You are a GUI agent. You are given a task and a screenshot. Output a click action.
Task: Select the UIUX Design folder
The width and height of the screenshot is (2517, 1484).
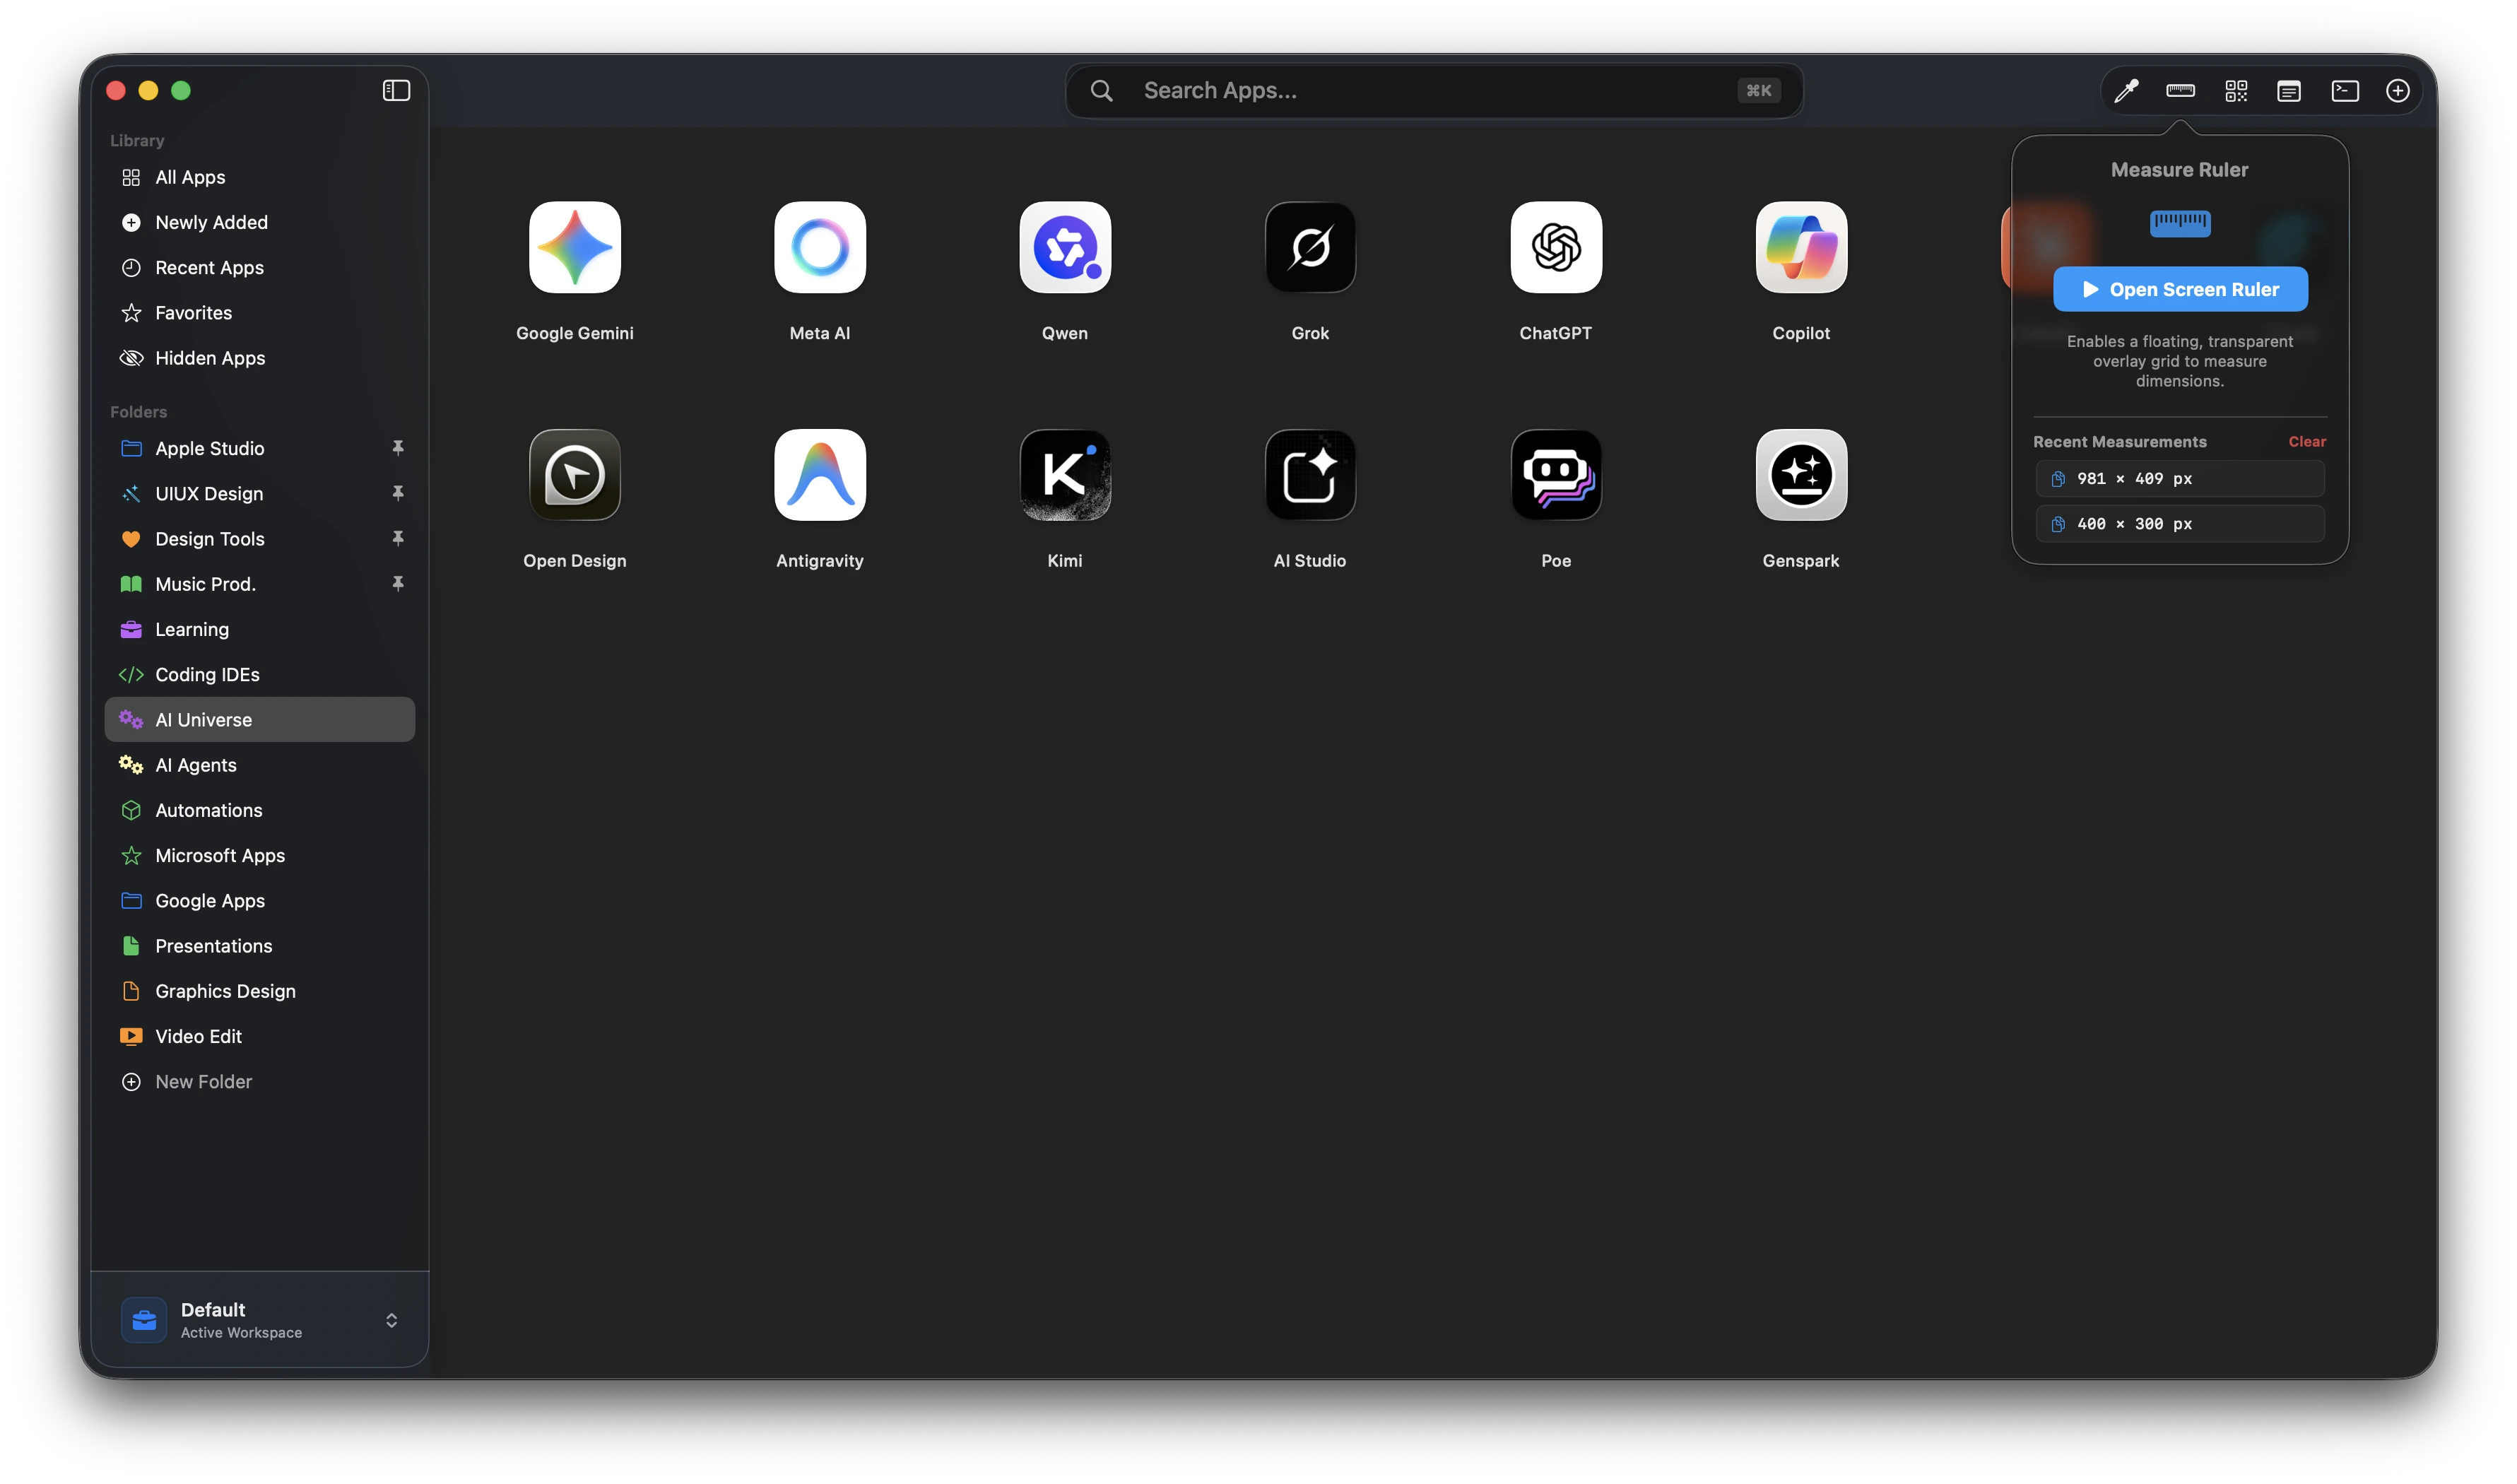tap(260, 493)
